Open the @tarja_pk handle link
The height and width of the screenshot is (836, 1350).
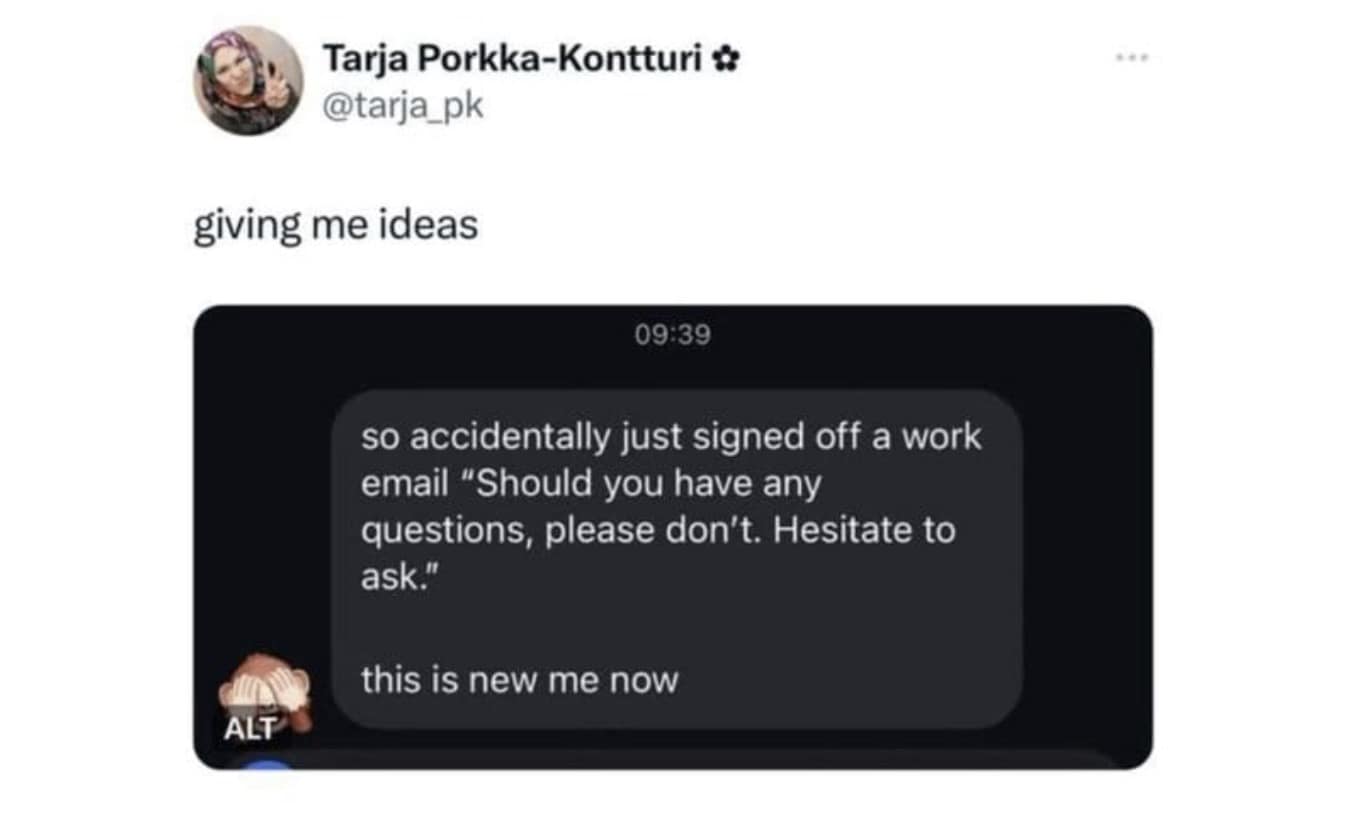click(x=403, y=105)
